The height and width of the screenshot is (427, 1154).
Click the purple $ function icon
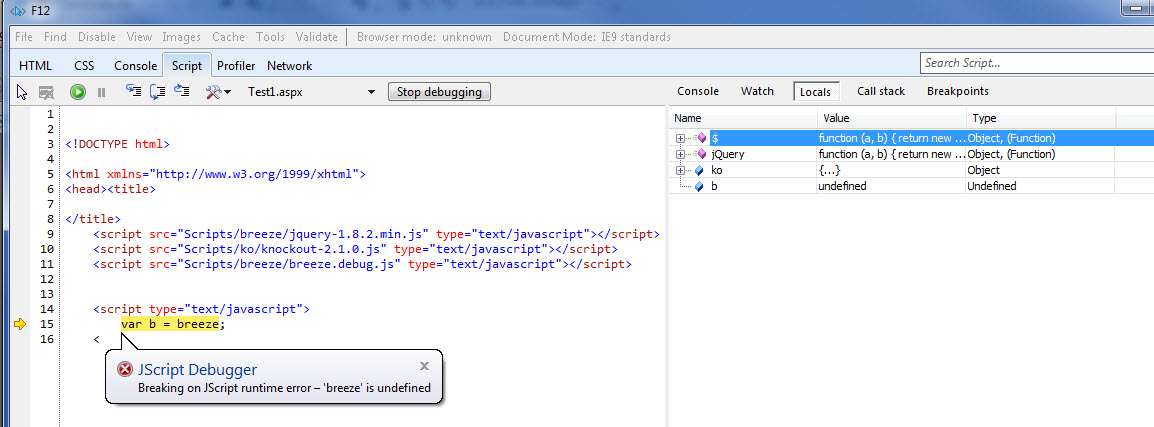click(702, 138)
